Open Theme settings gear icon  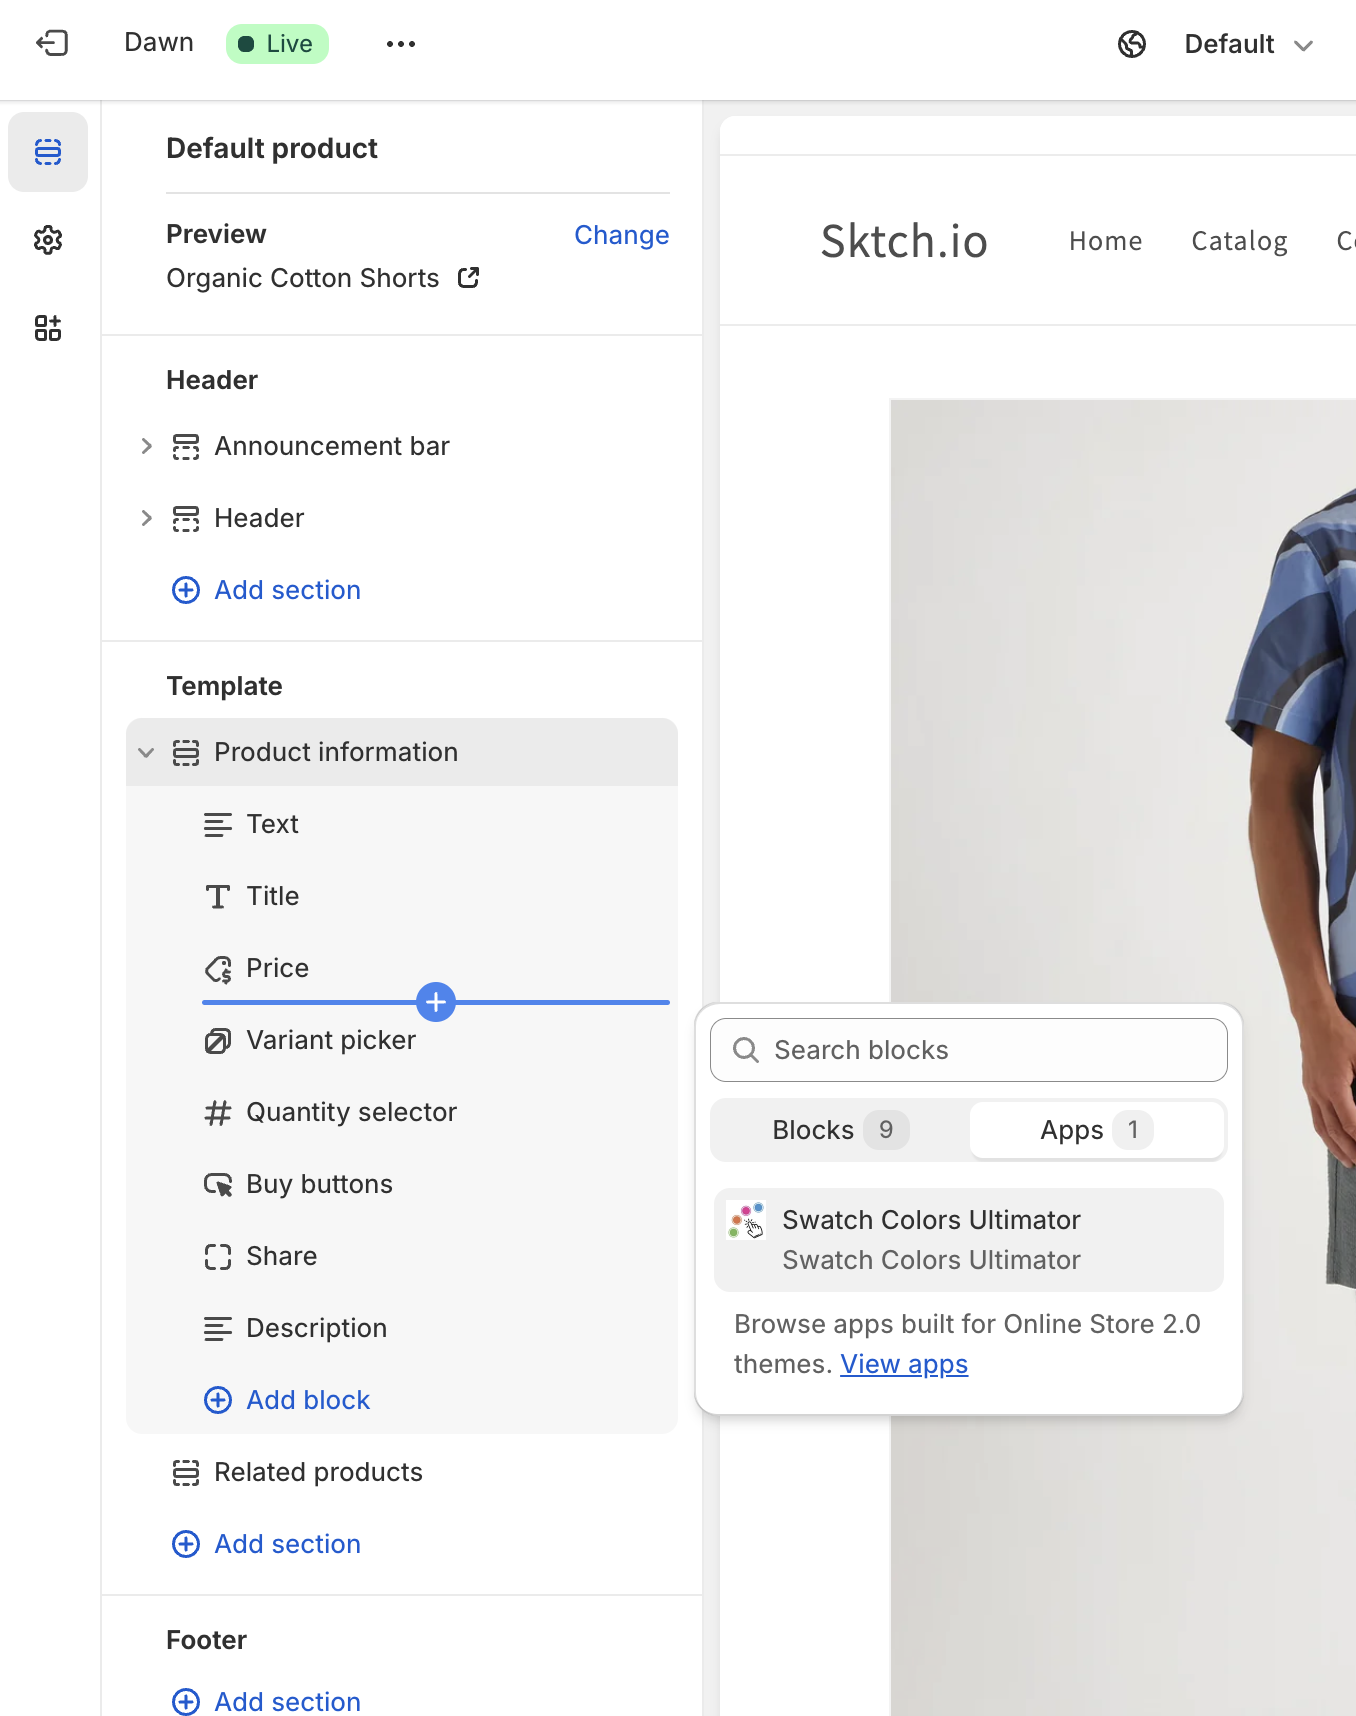[x=48, y=240]
